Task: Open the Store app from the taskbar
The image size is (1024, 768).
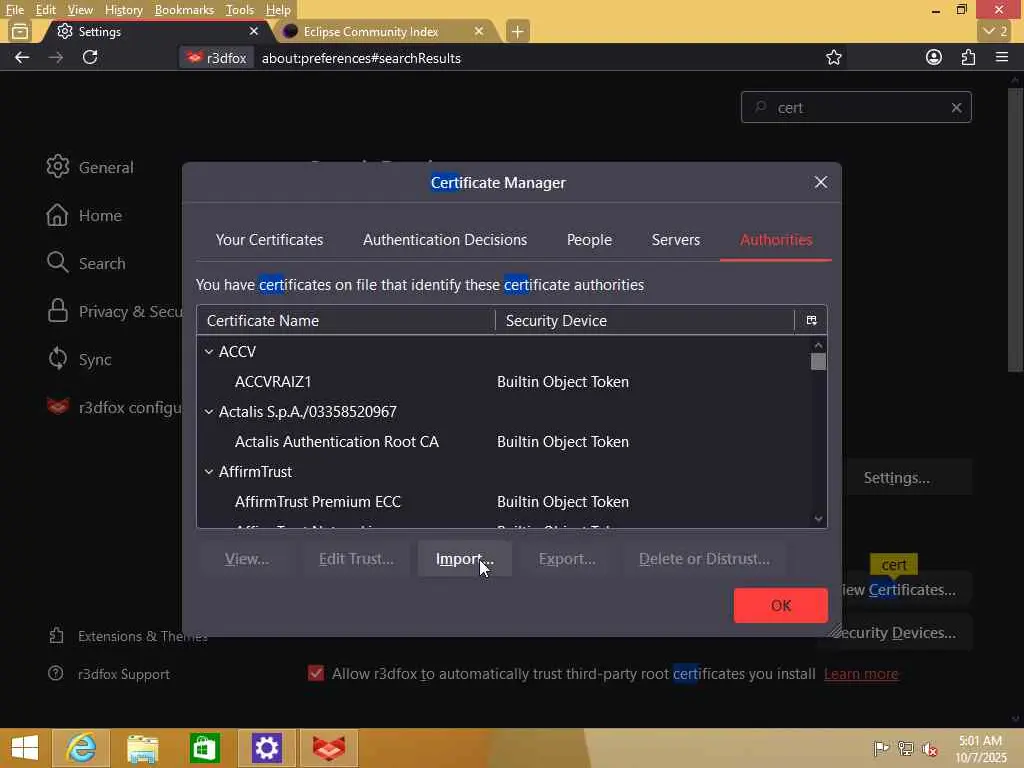Action: 204,748
